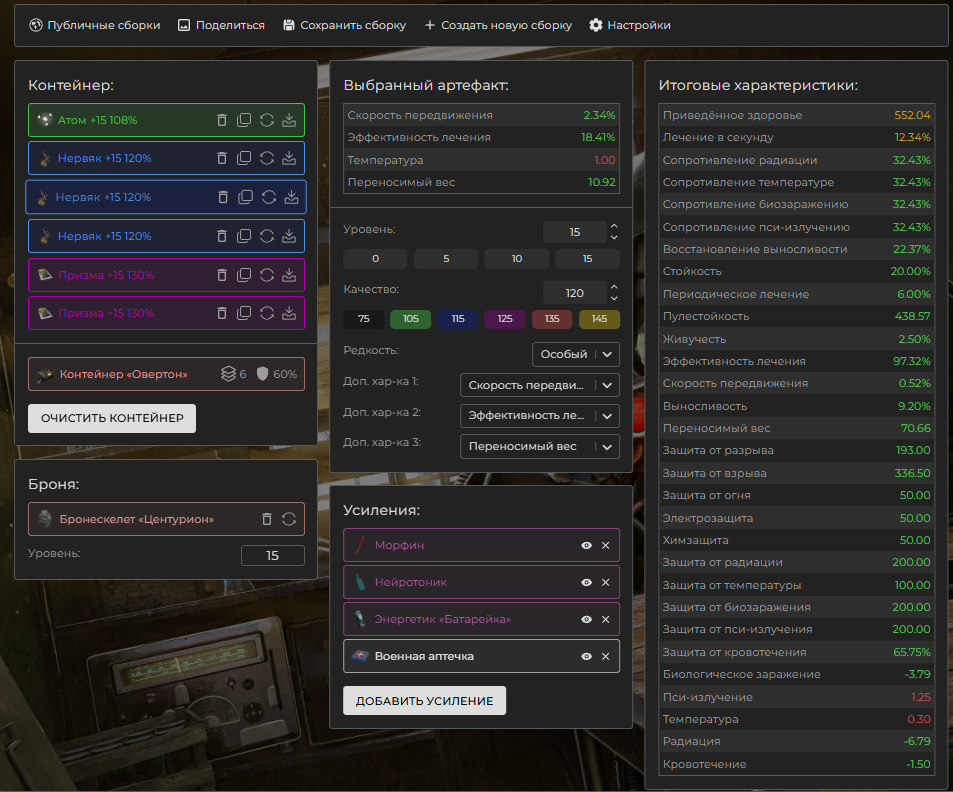The image size is (953, 792).
Task: Decrease Качество with the down arrow
Action: click(614, 298)
